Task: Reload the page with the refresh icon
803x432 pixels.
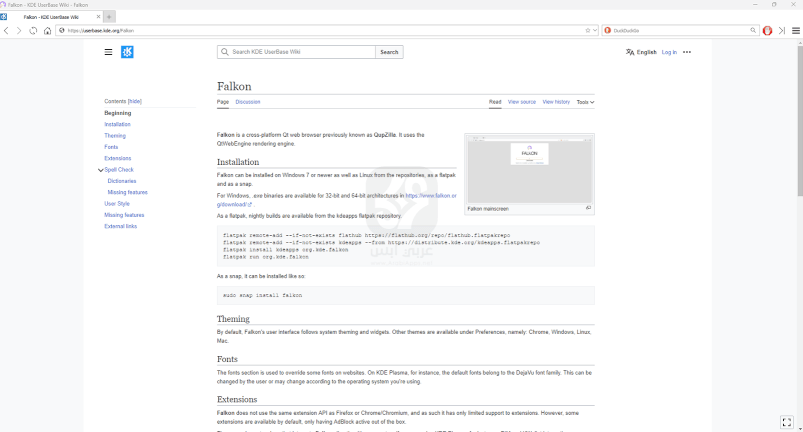Action: (x=33, y=31)
